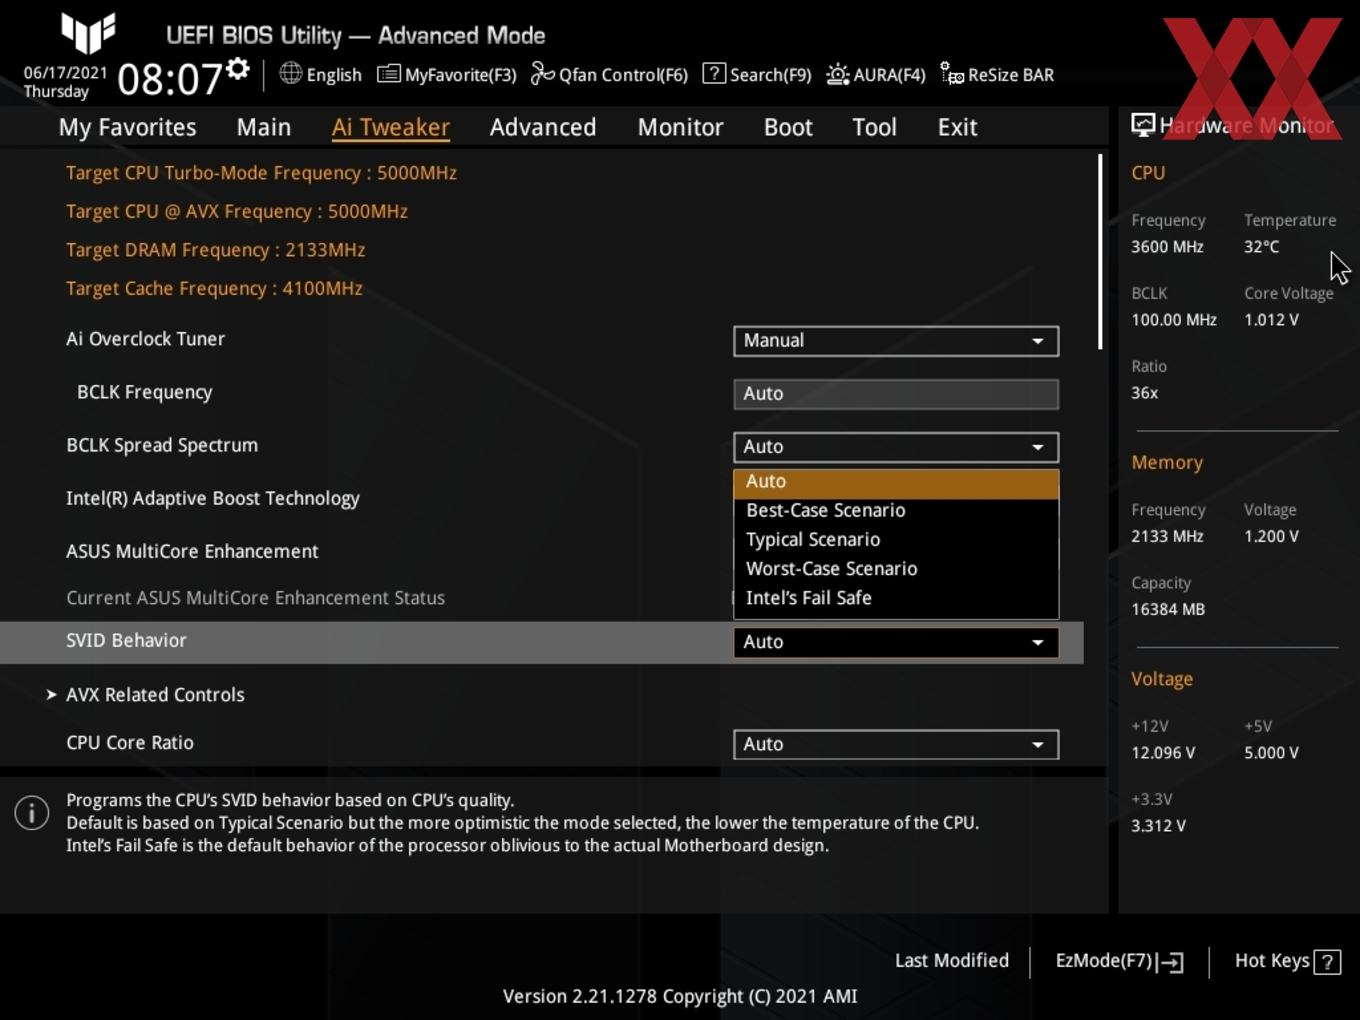The height and width of the screenshot is (1020, 1360).
Task: Choose Auto in SVID dropdown list
Action: coord(896,482)
